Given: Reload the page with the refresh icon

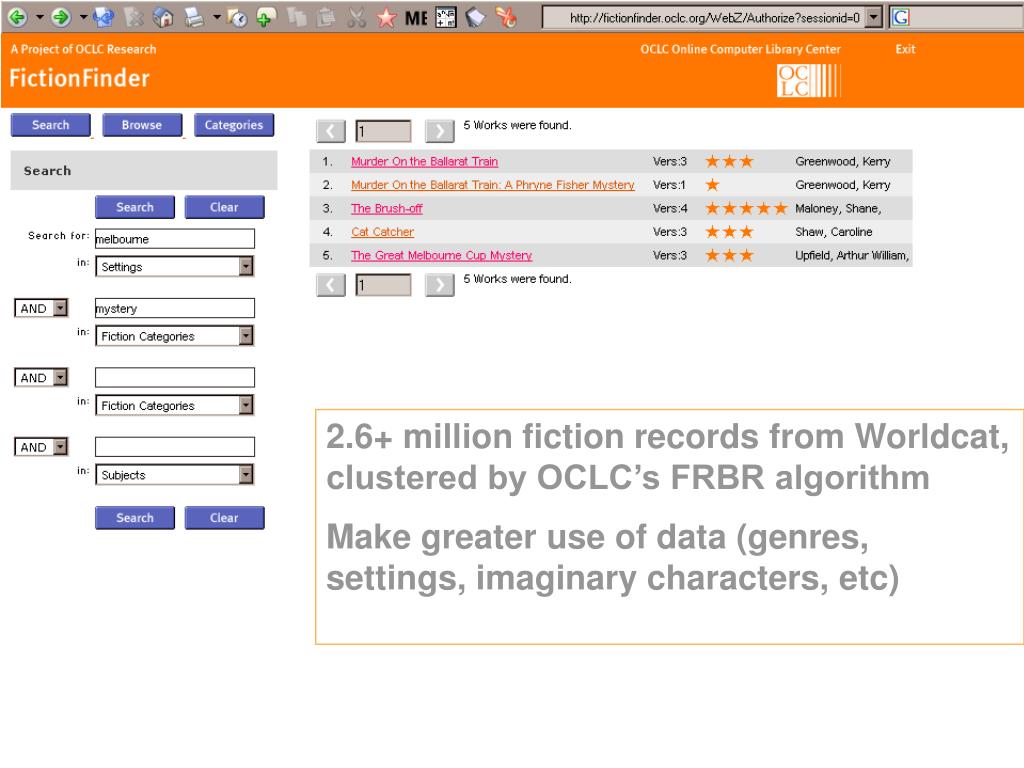Looking at the screenshot, I should pyautogui.click(x=103, y=17).
